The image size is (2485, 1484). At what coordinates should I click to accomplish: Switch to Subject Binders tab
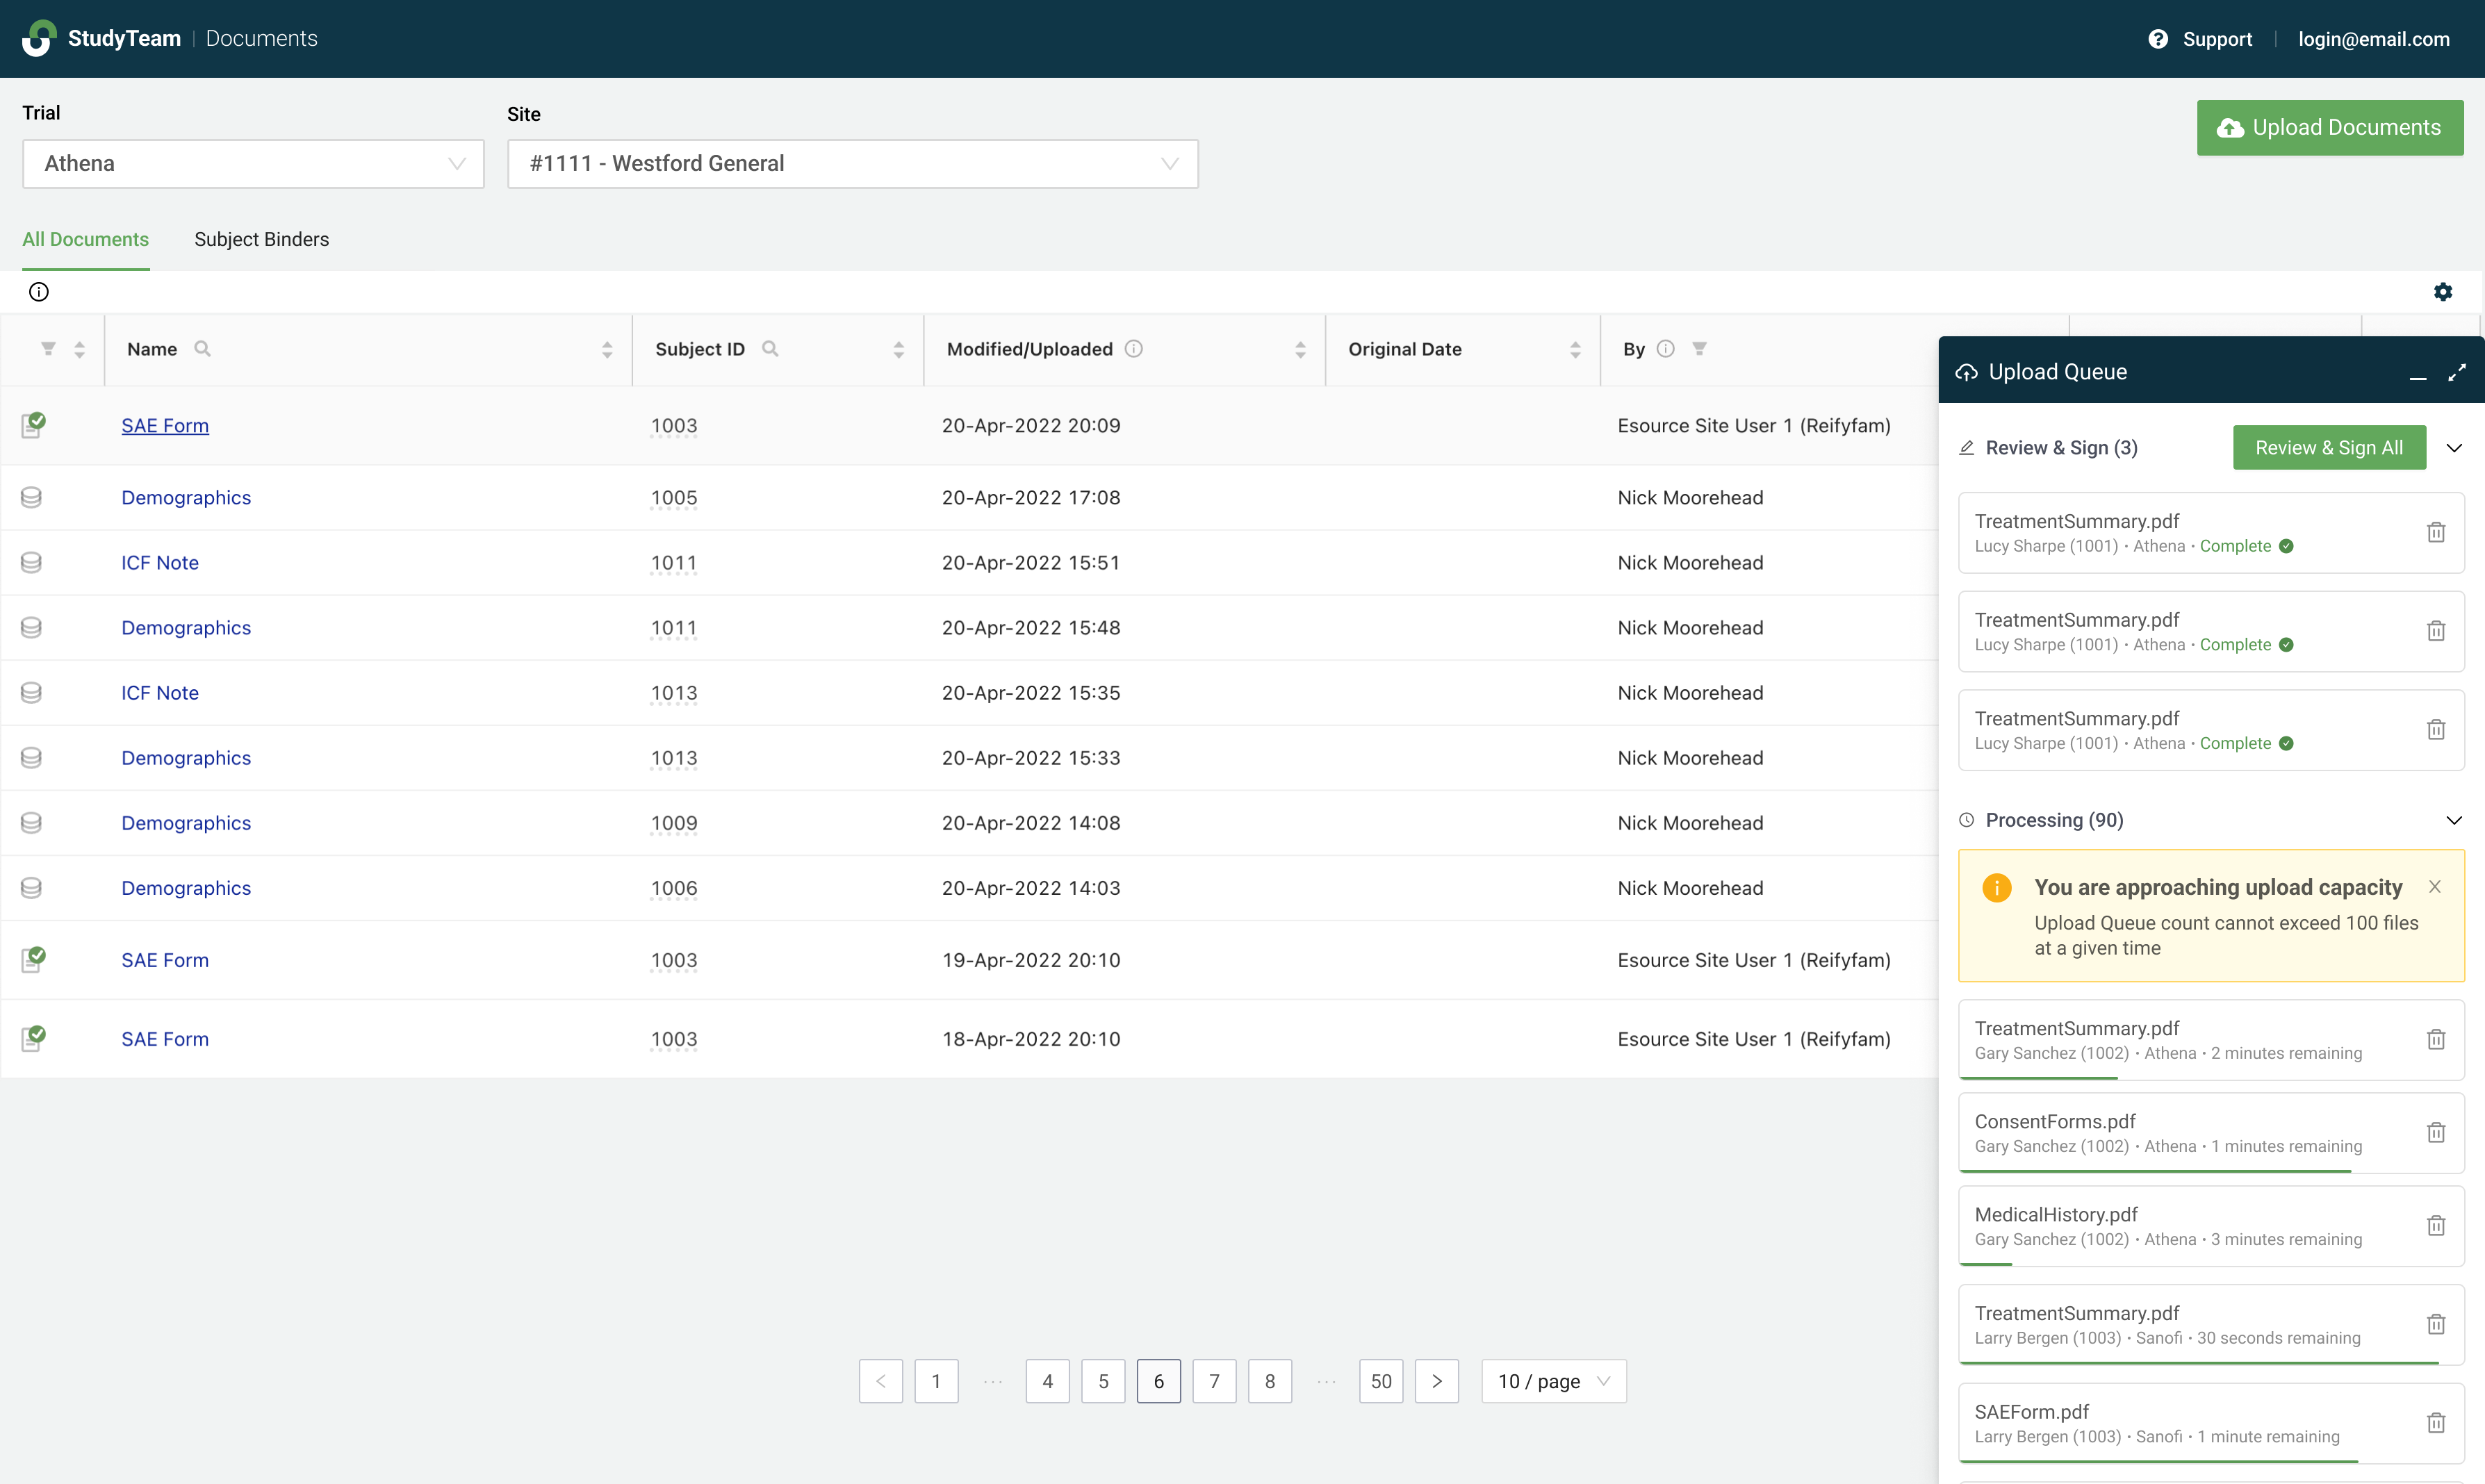coord(261,239)
